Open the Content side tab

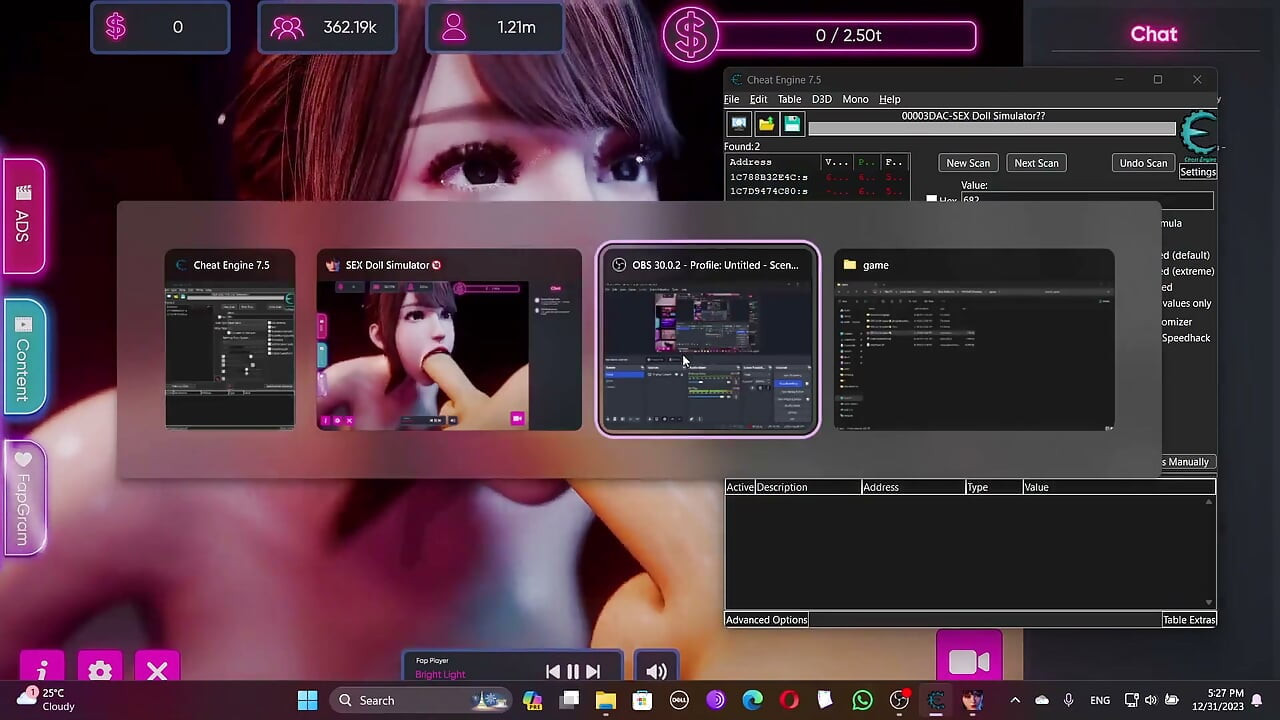click(x=23, y=356)
